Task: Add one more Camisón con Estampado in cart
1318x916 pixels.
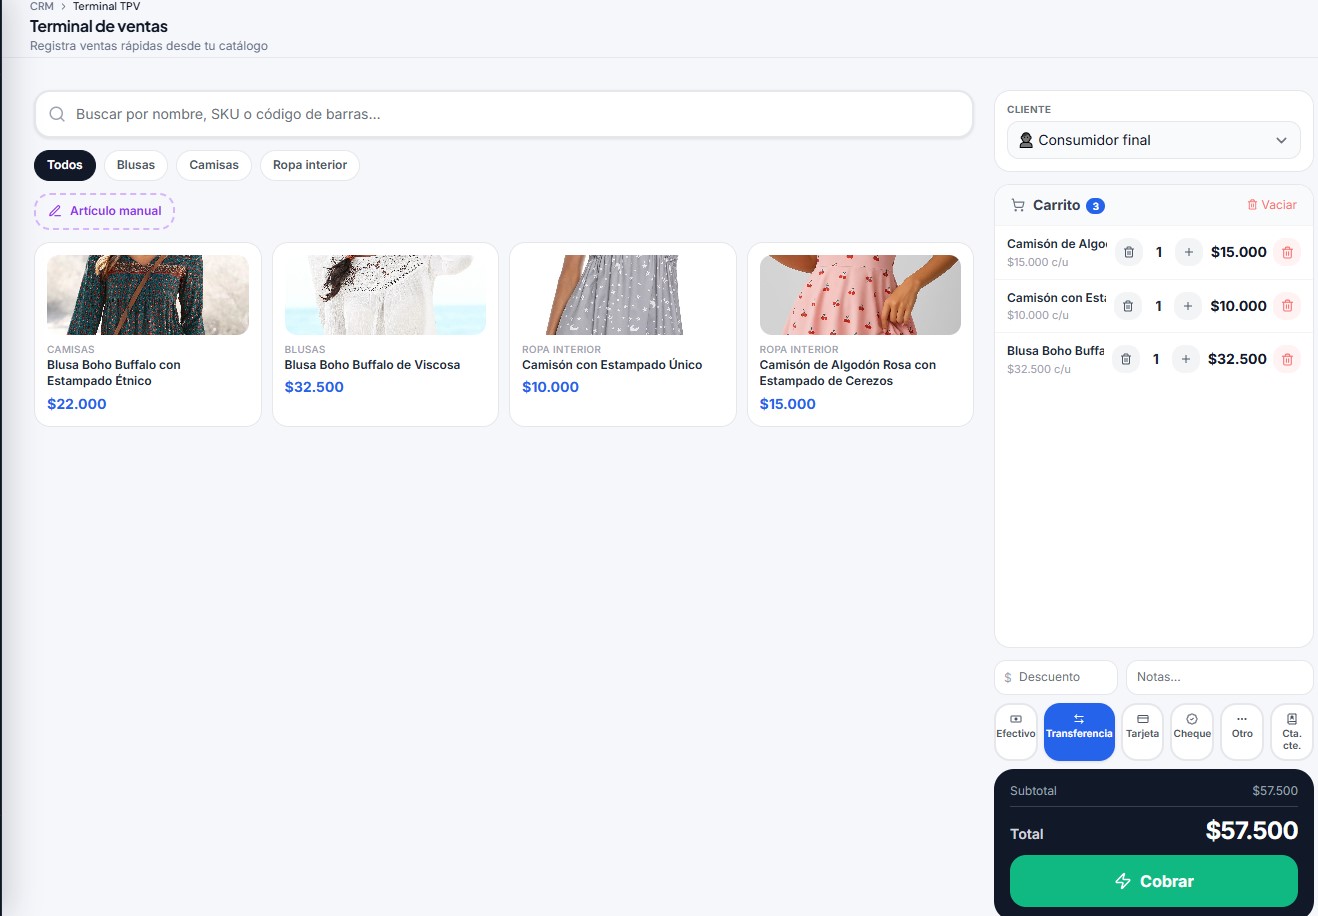Action: tap(1187, 306)
